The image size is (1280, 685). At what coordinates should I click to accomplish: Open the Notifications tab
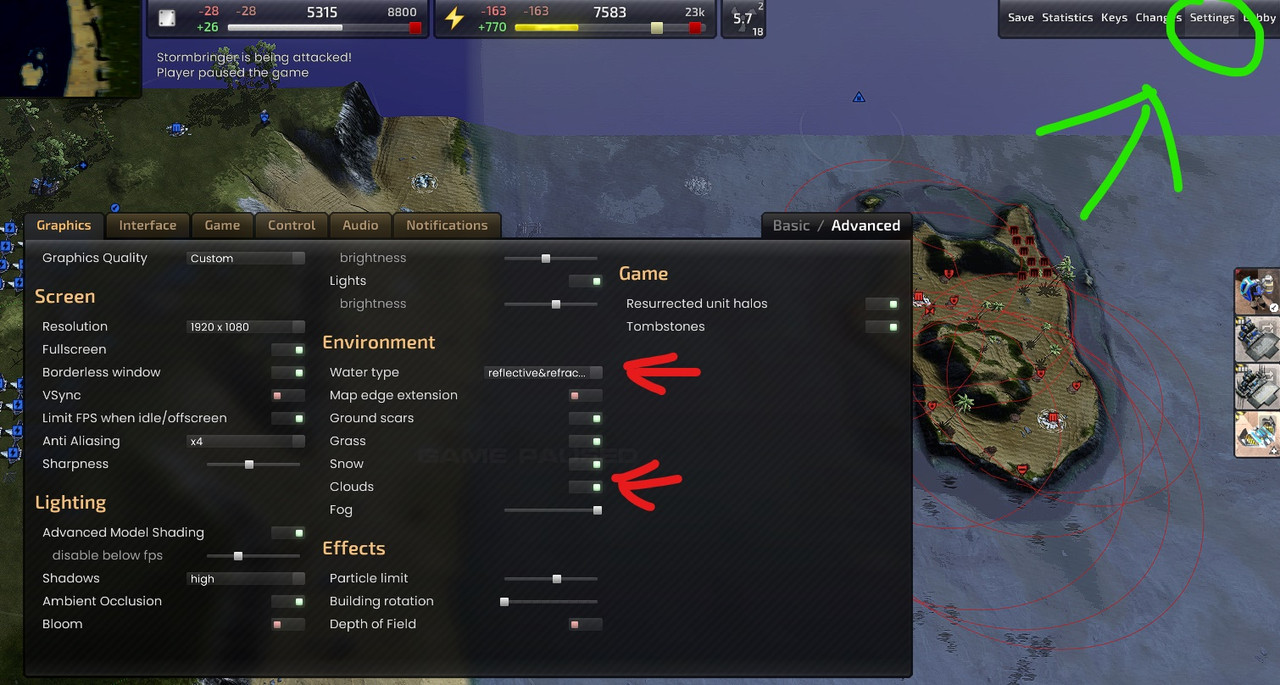coord(447,225)
